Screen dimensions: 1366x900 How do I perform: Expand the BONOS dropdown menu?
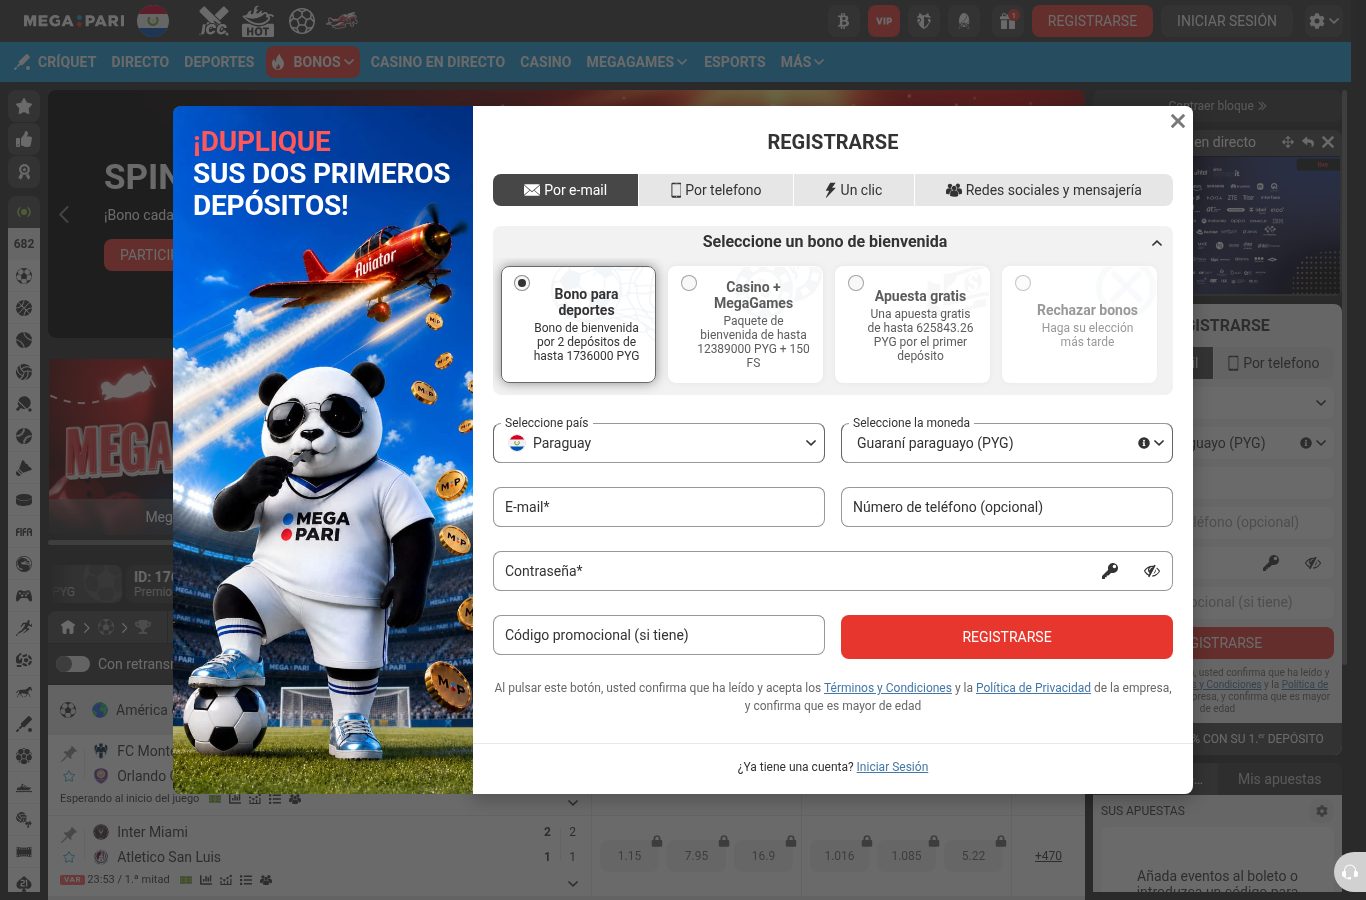pyautogui.click(x=313, y=62)
